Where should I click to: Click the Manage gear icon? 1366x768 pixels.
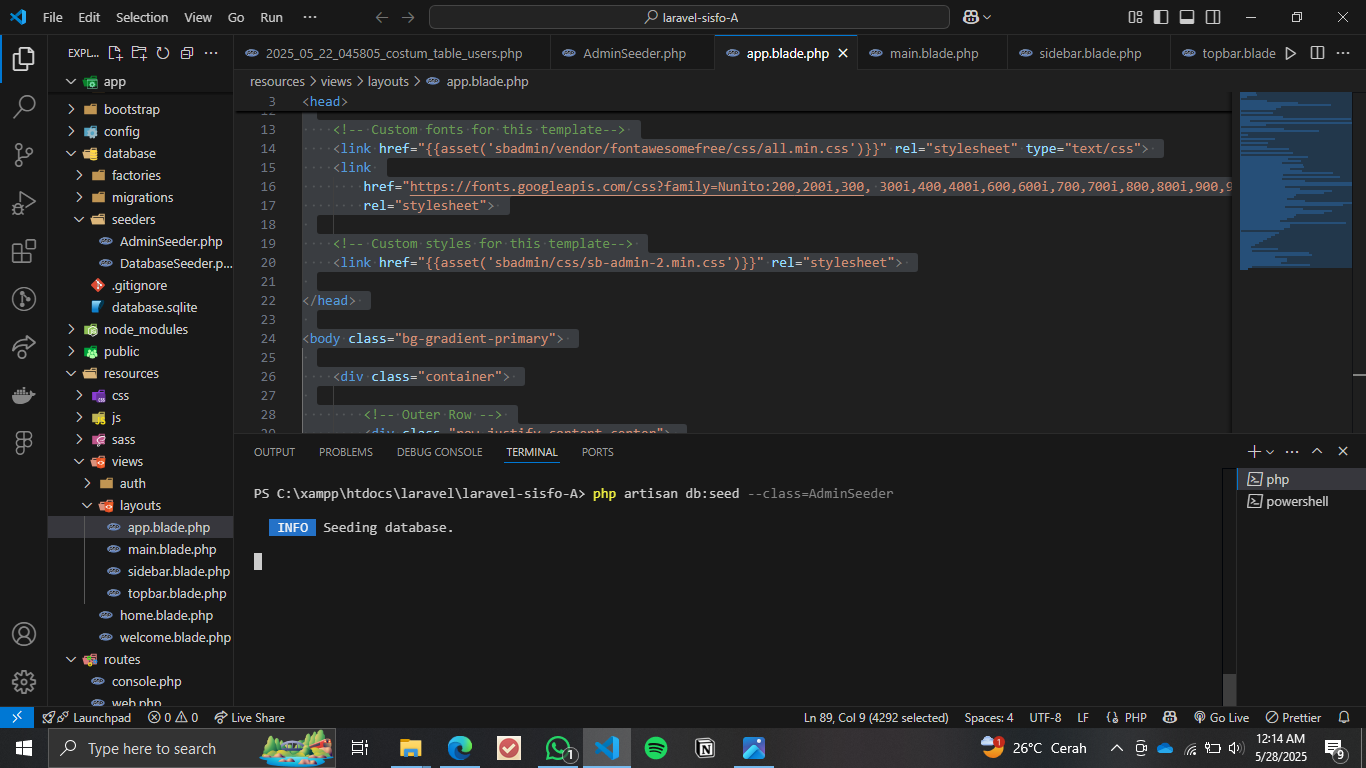tap(24, 682)
